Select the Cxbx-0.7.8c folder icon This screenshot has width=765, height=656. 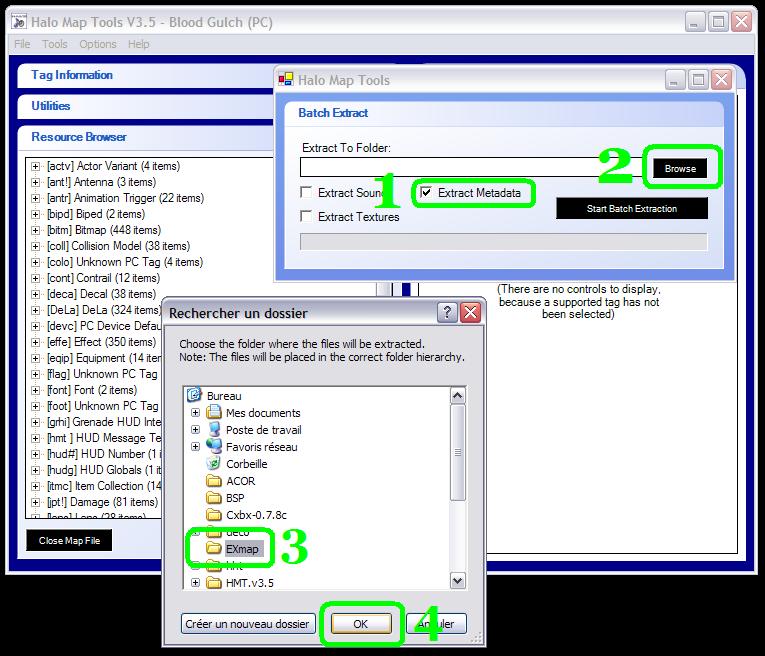(x=214, y=515)
